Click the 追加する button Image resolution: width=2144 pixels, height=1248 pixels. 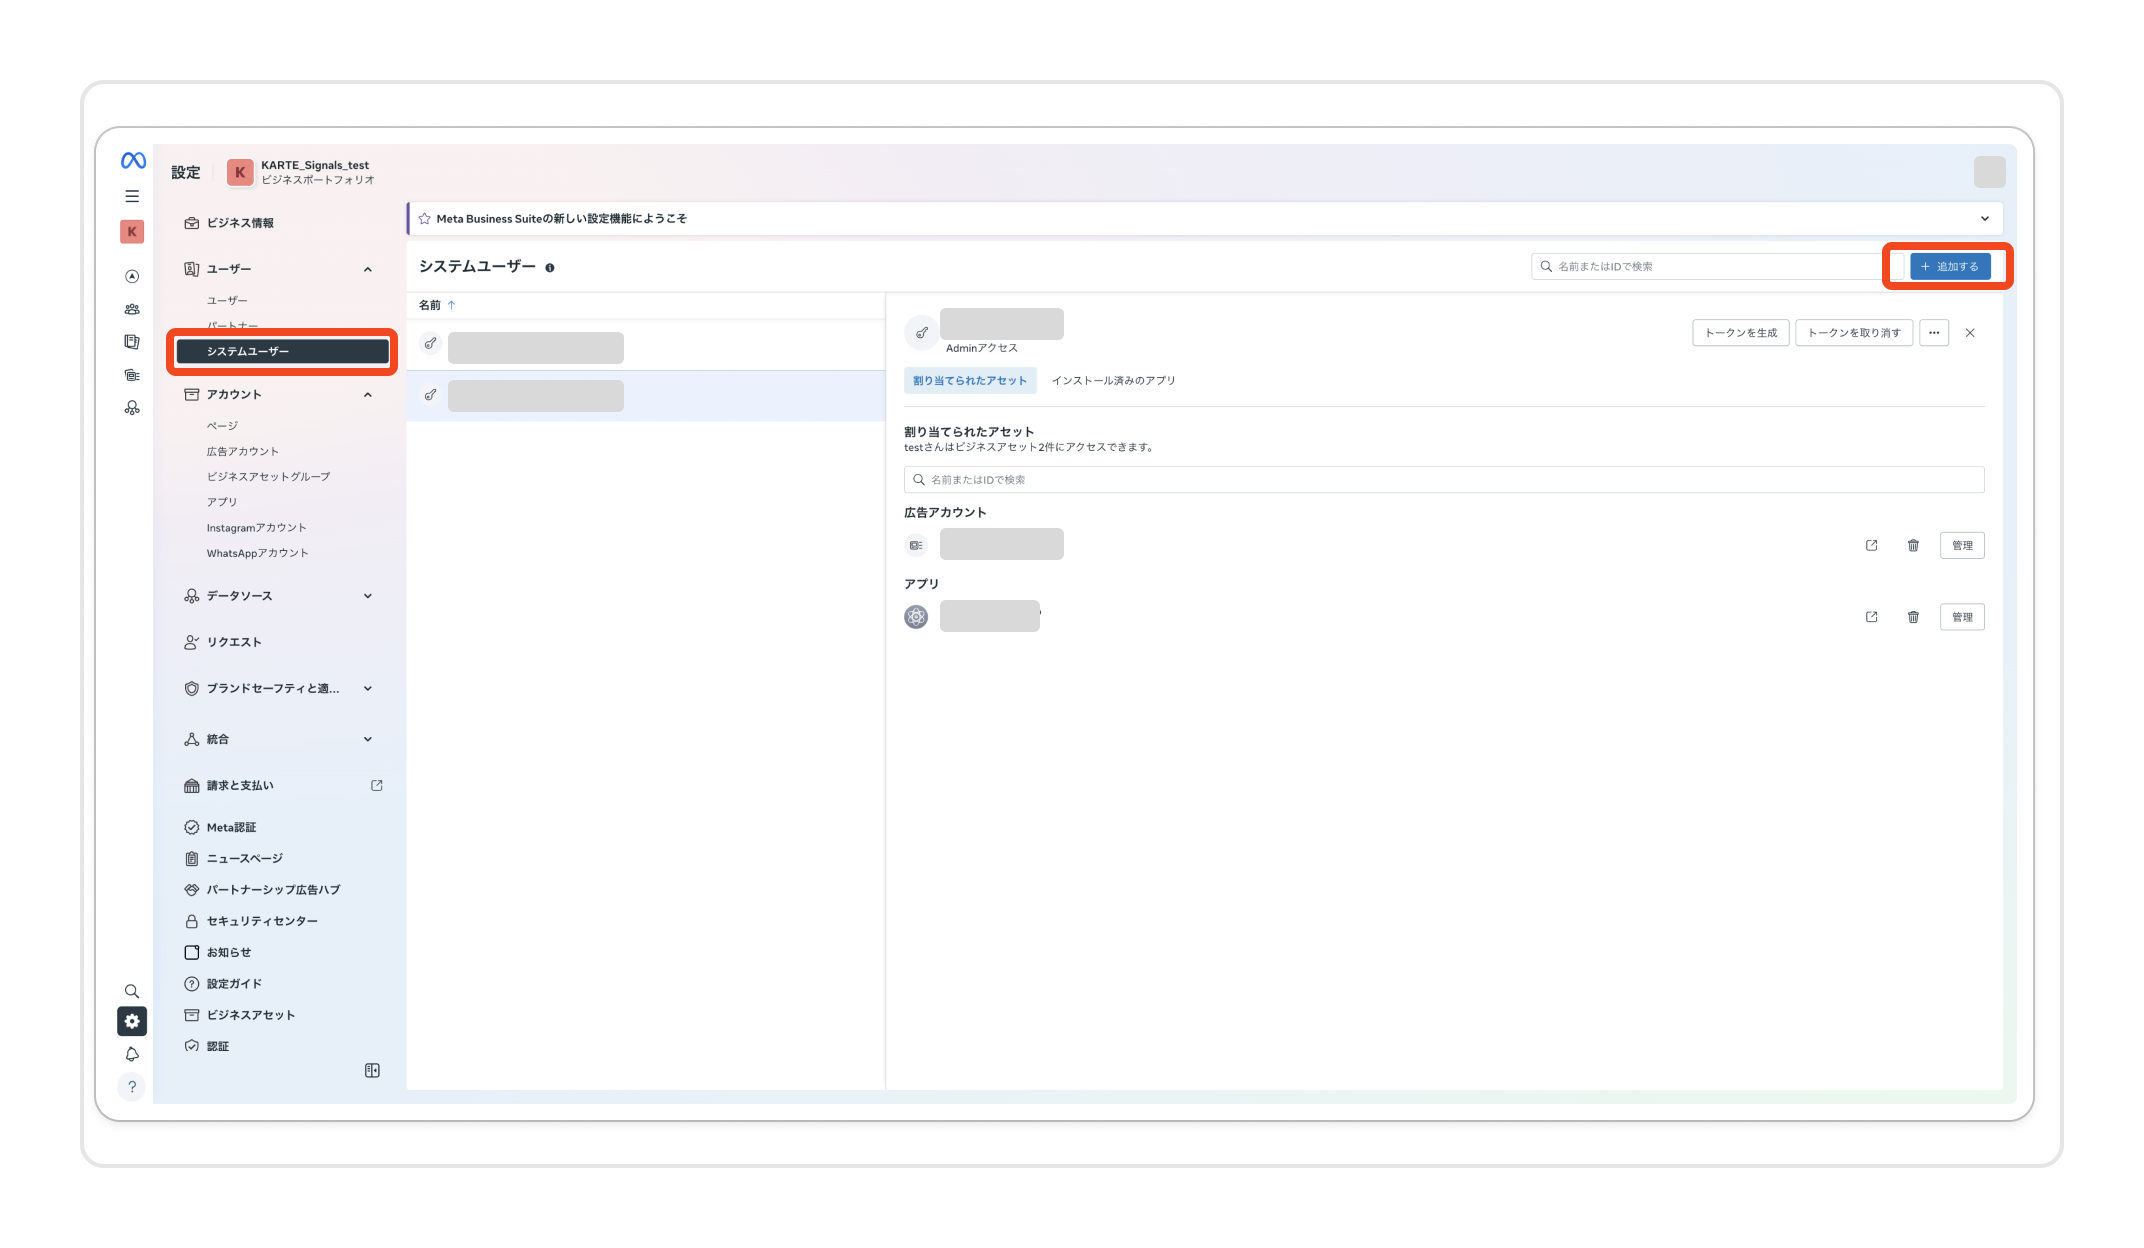(1950, 266)
